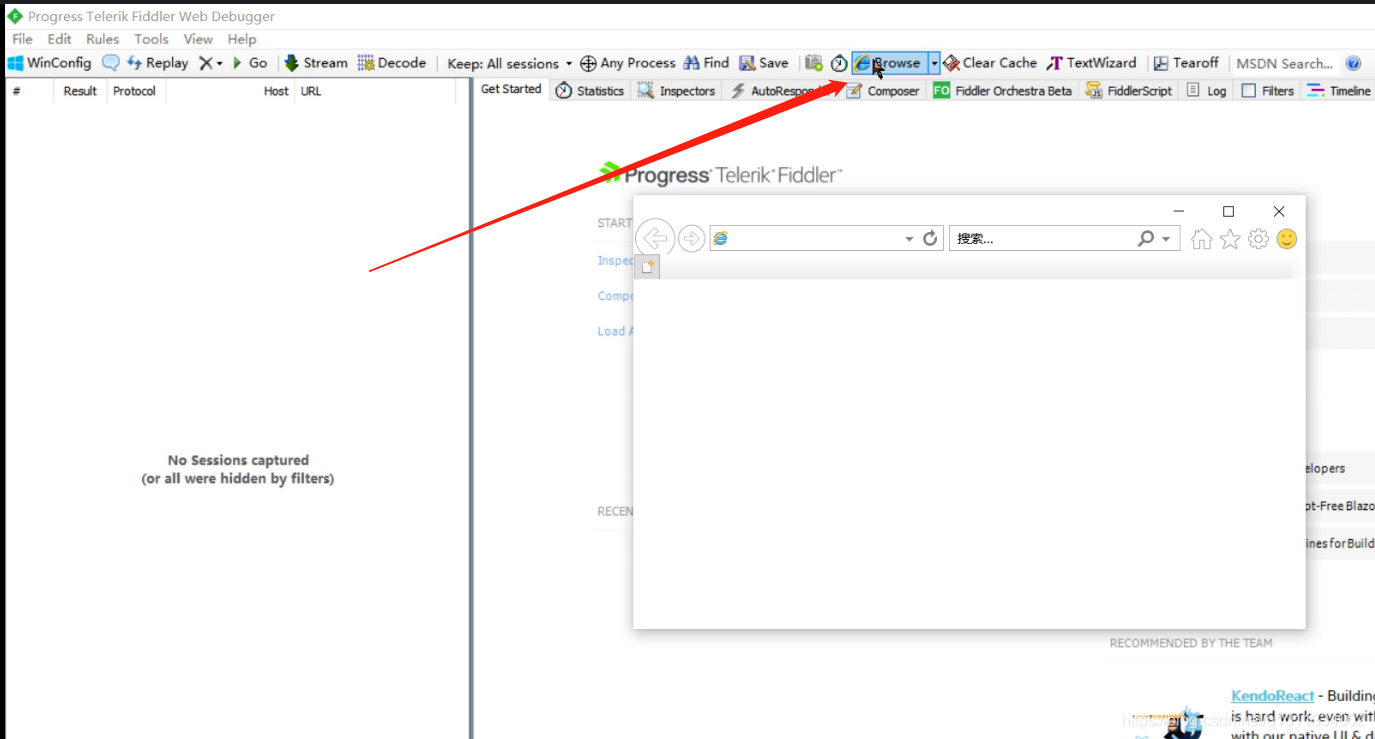The height and width of the screenshot is (739, 1375).
Task: Toggle Stream mode
Action: tap(316, 63)
